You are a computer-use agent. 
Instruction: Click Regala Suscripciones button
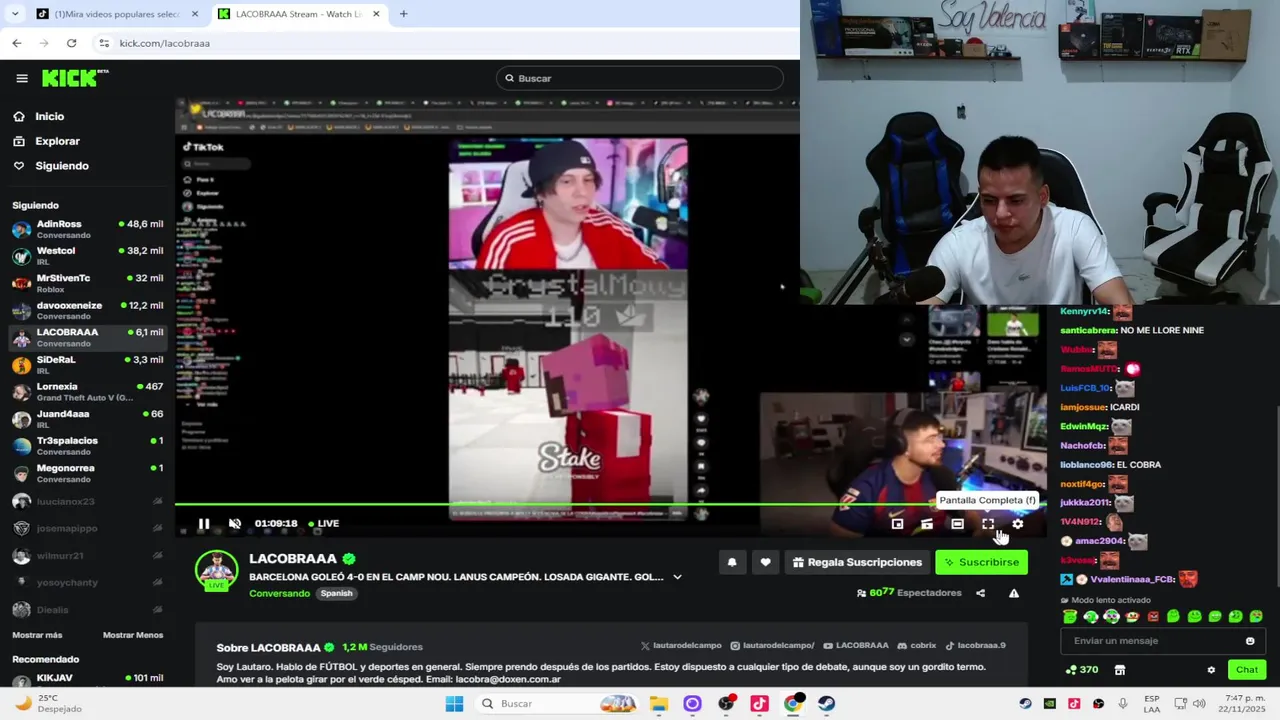857,562
